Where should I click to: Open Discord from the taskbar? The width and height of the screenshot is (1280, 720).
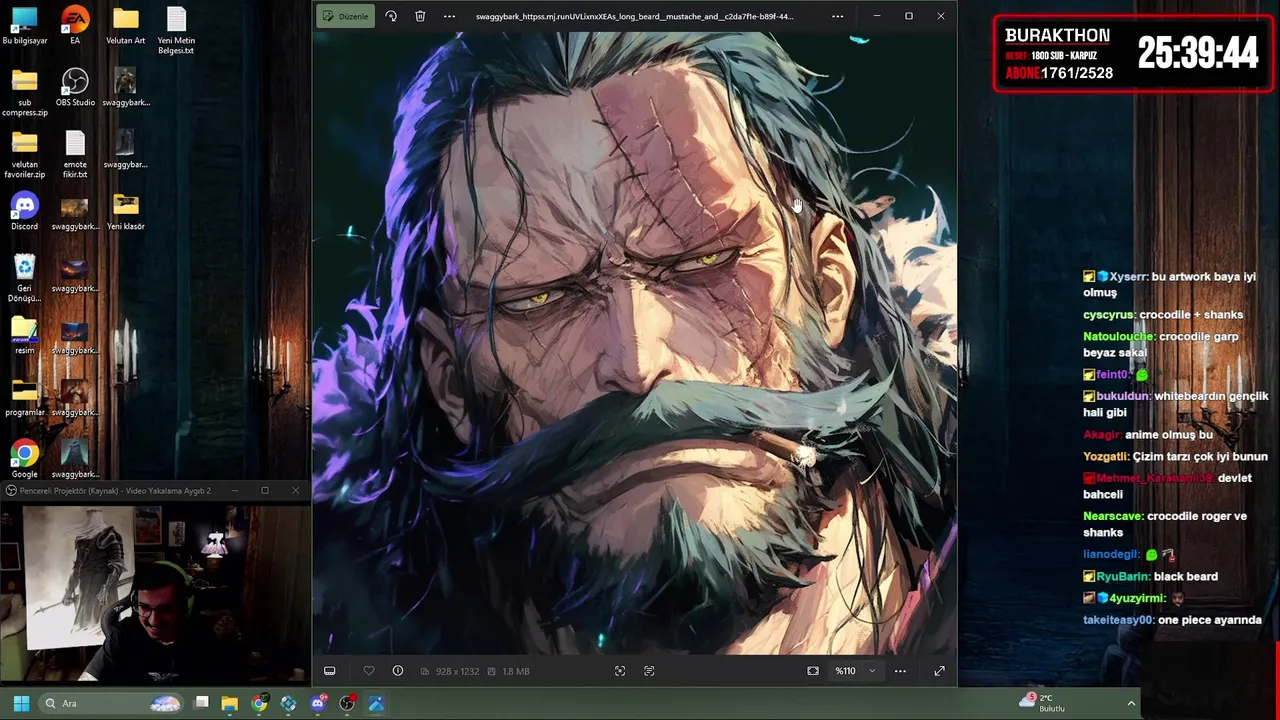[x=318, y=703]
